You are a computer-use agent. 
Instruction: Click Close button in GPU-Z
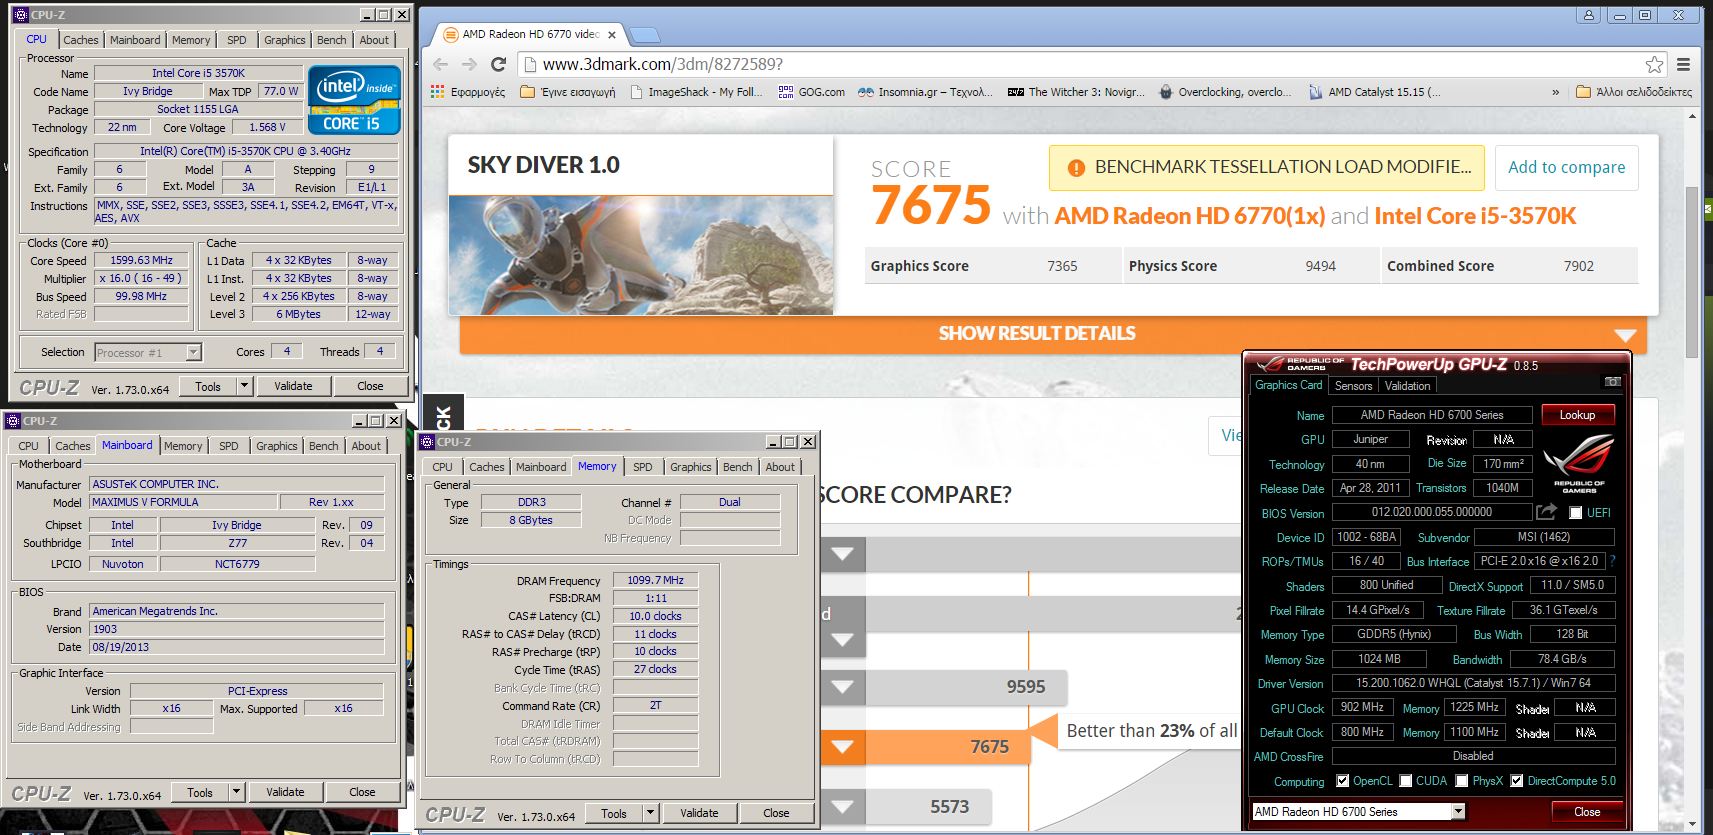coord(1587,812)
